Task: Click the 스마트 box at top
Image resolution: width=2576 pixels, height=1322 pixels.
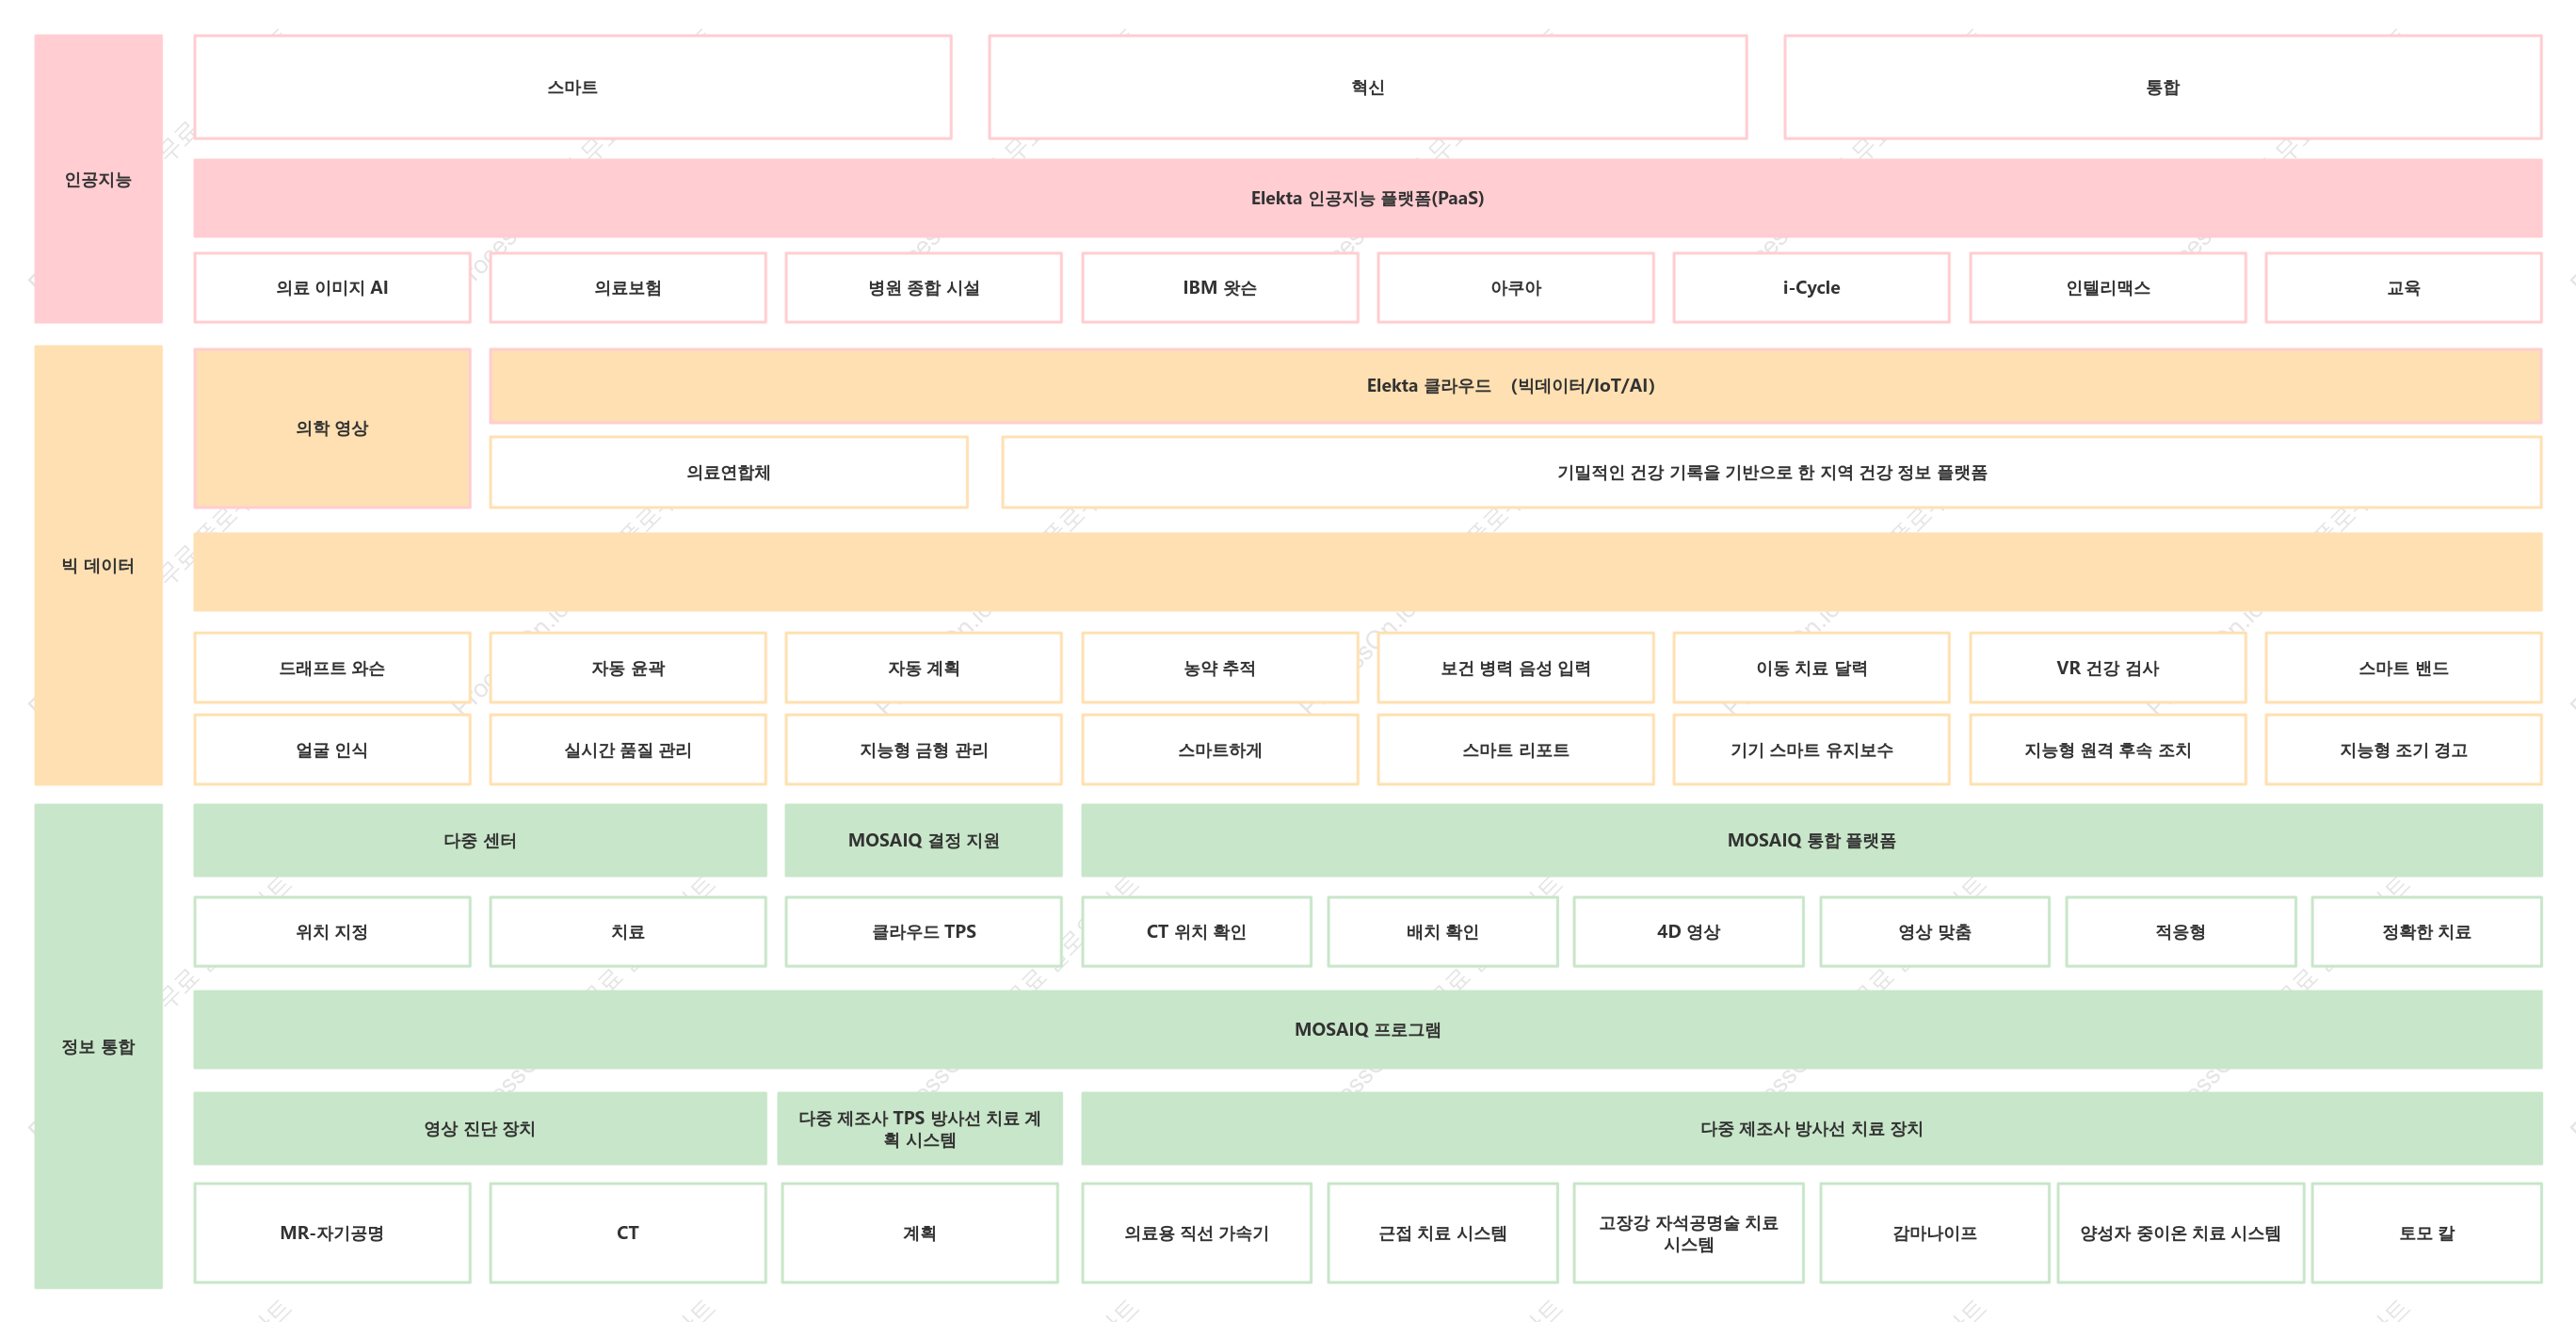Action: [572, 87]
